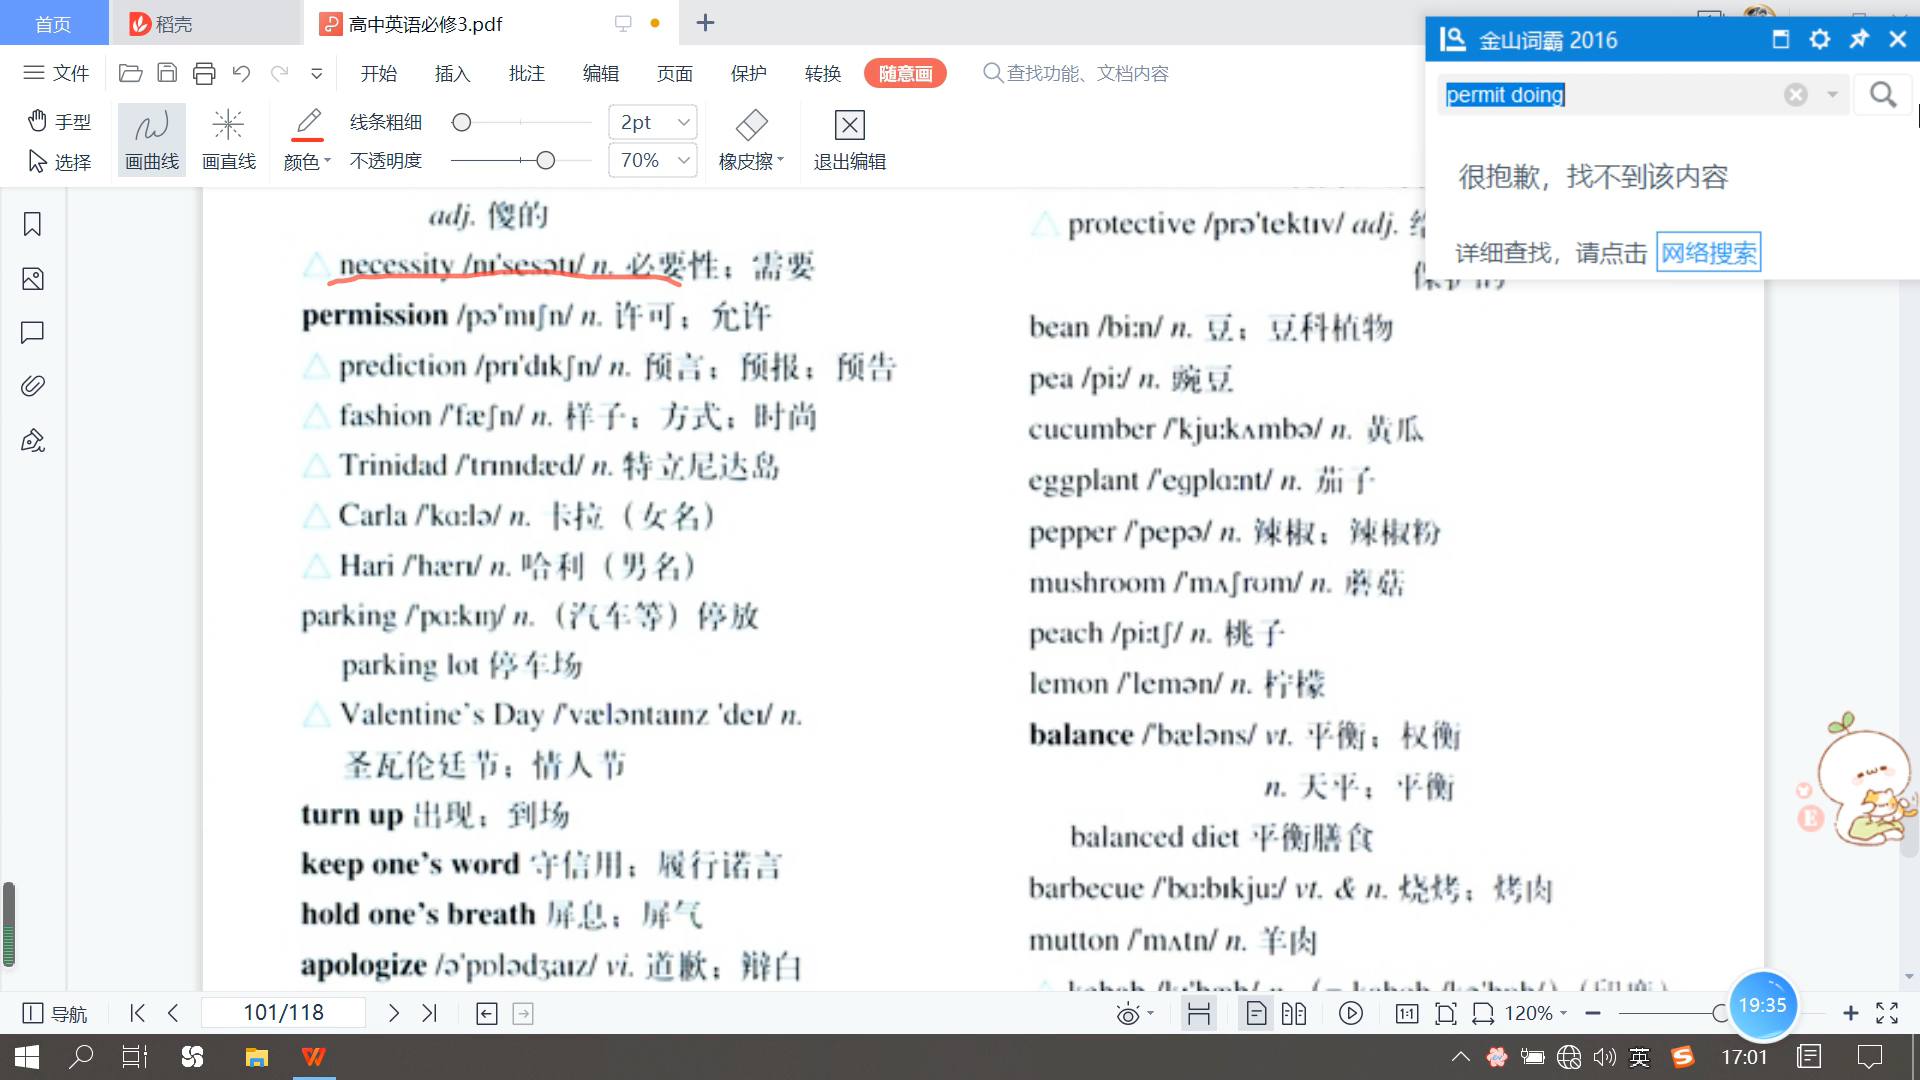Pick the 橡皮擦 eraser tool
Screen dimensions: 1920x1080
[750, 139]
